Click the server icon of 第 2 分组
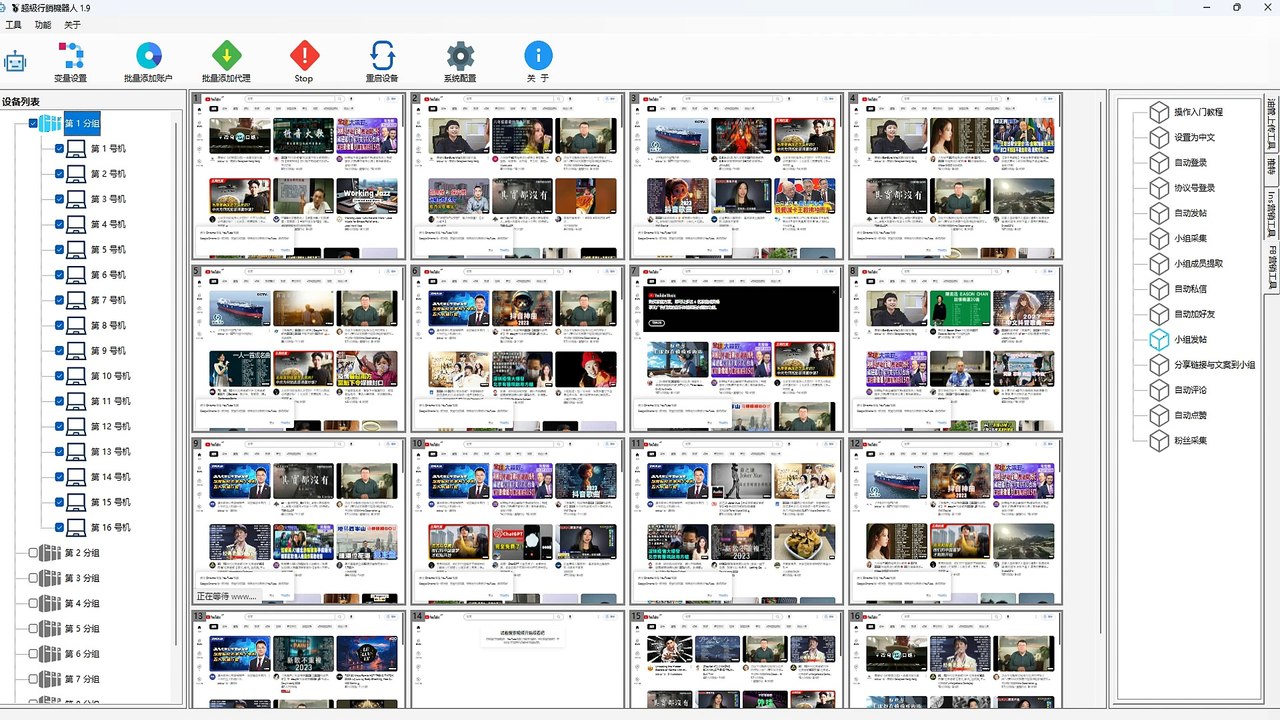 tap(50, 553)
